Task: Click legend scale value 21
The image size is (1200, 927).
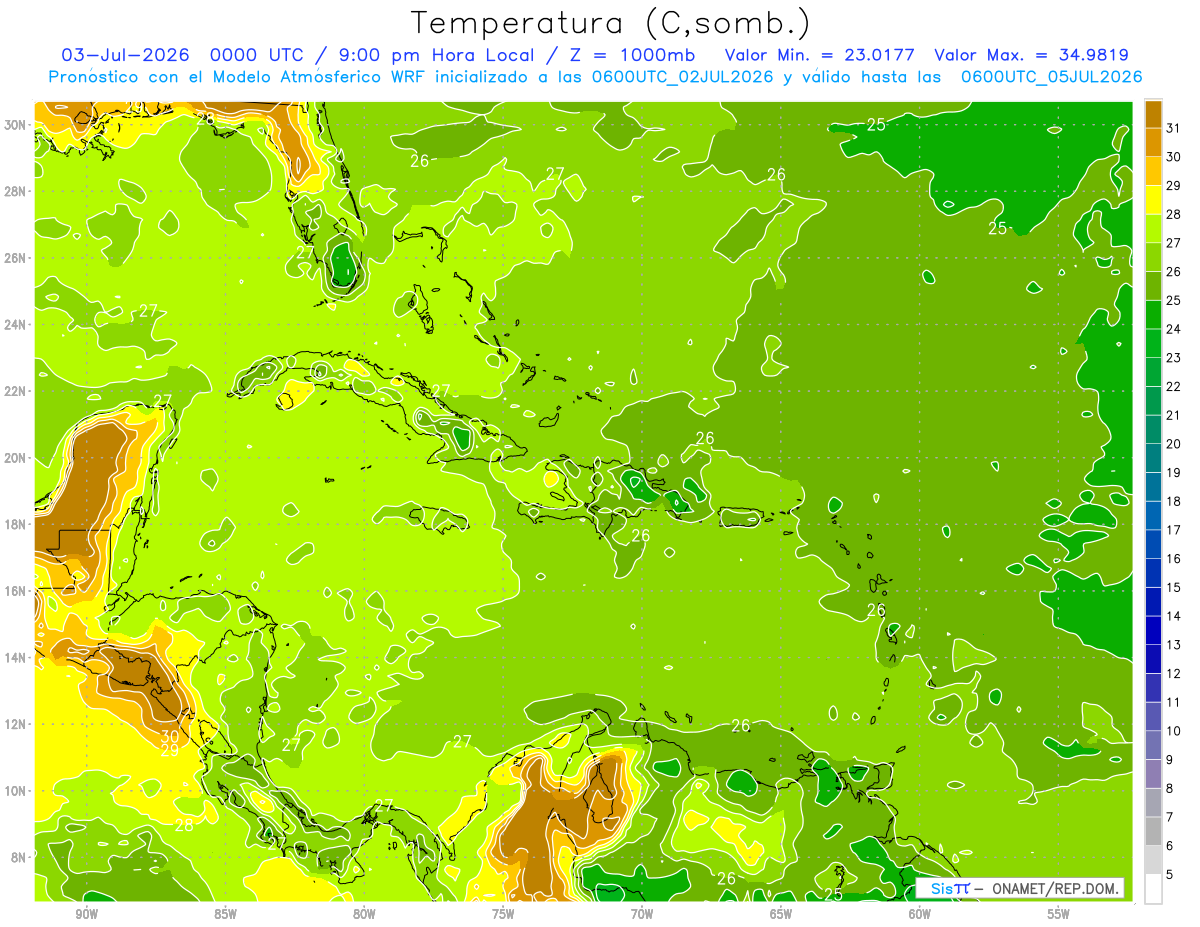Action: point(1173,415)
